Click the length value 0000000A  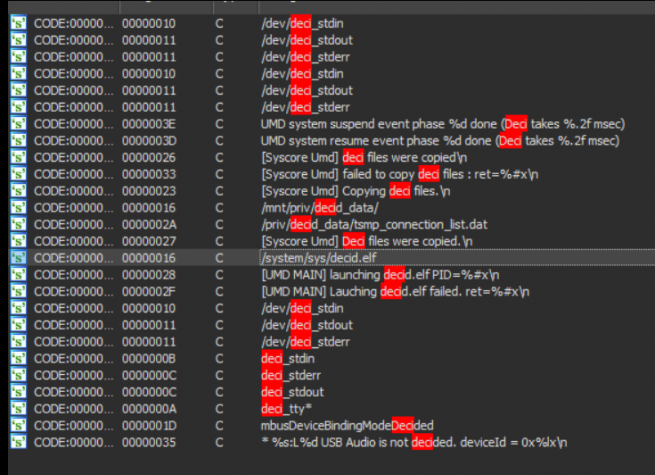tap(150, 409)
